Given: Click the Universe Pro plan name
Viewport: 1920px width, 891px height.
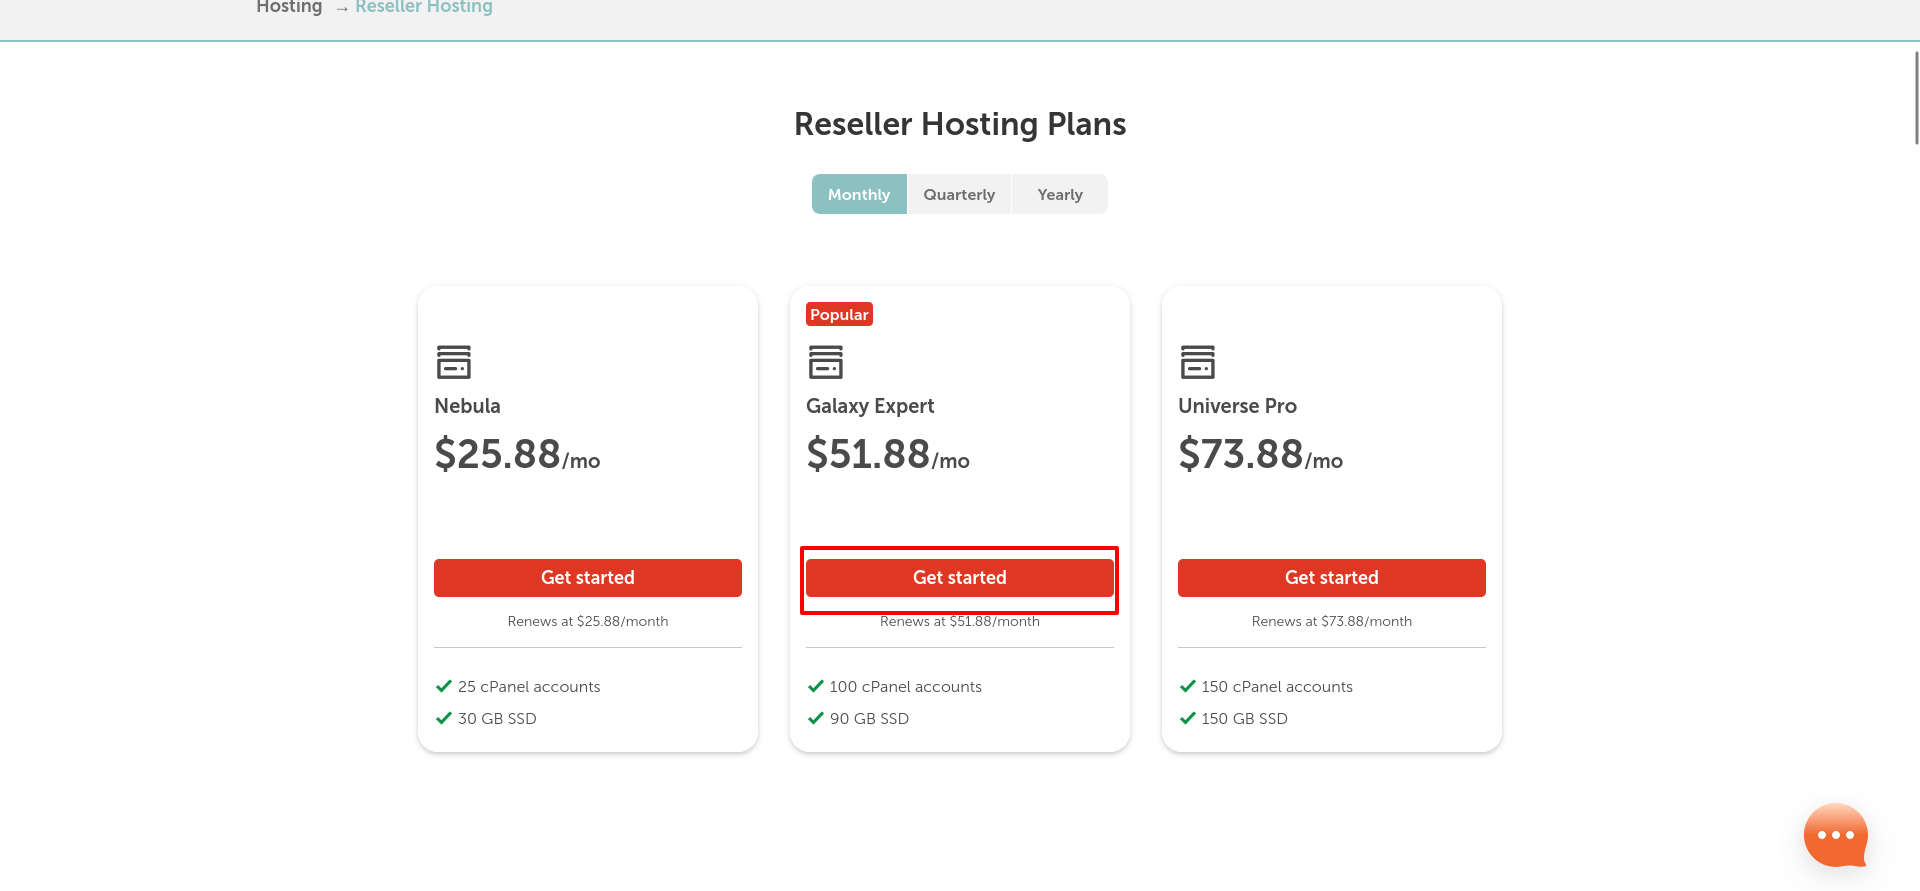Looking at the screenshot, I should click(x=1237, y=406).
